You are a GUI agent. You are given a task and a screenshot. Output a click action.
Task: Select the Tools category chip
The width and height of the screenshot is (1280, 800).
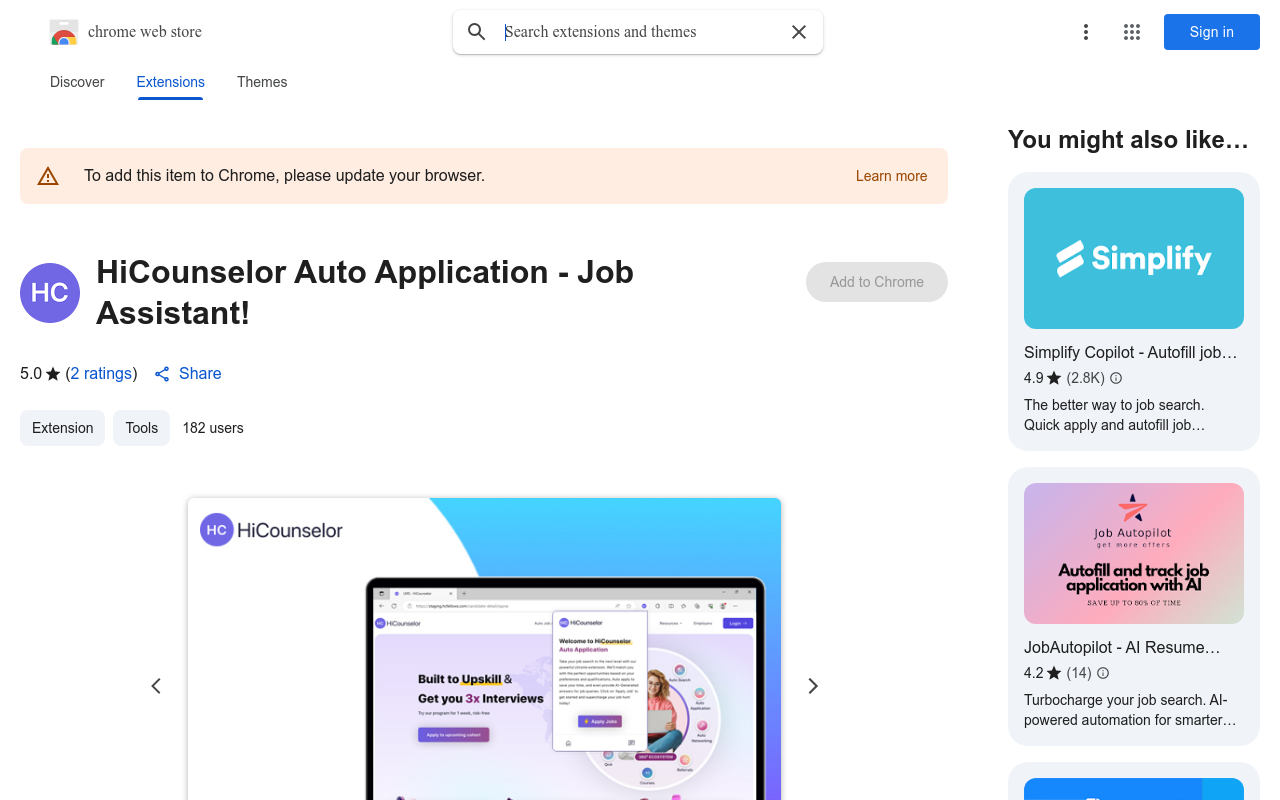[142, 428]
